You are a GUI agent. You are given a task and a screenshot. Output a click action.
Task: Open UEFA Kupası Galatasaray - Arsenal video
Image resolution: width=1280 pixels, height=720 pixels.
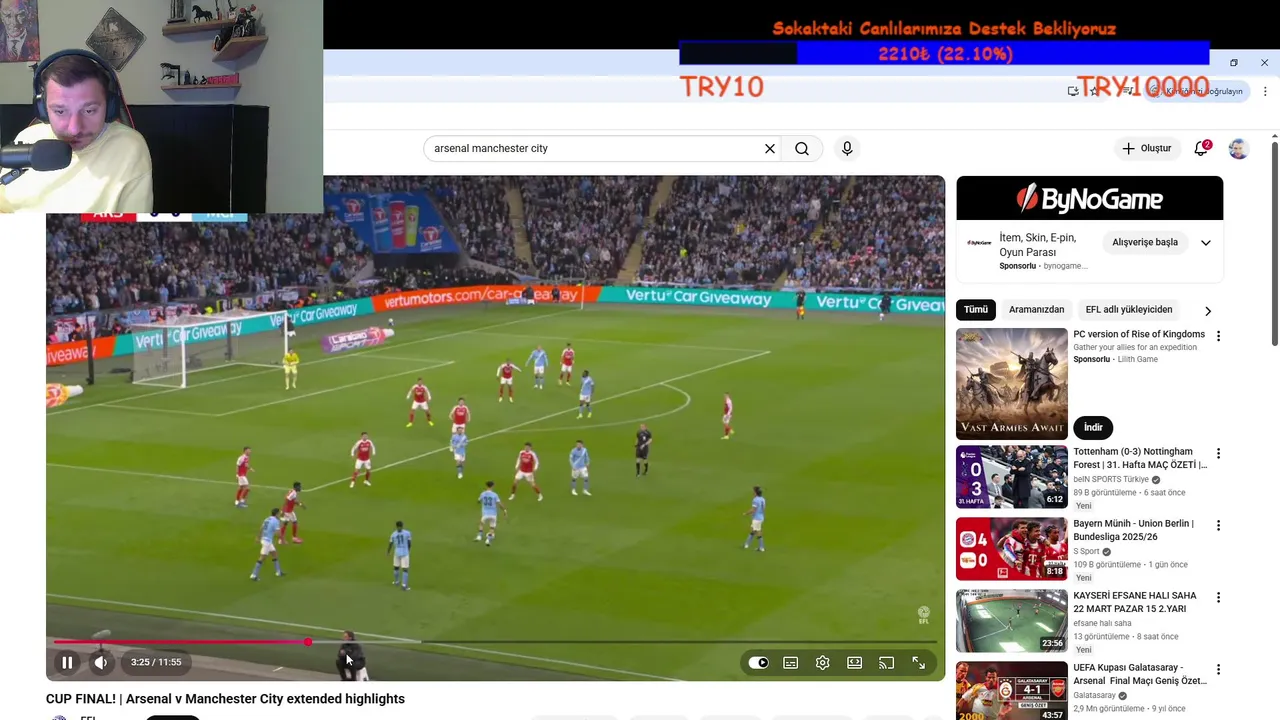coord(1140,674)
